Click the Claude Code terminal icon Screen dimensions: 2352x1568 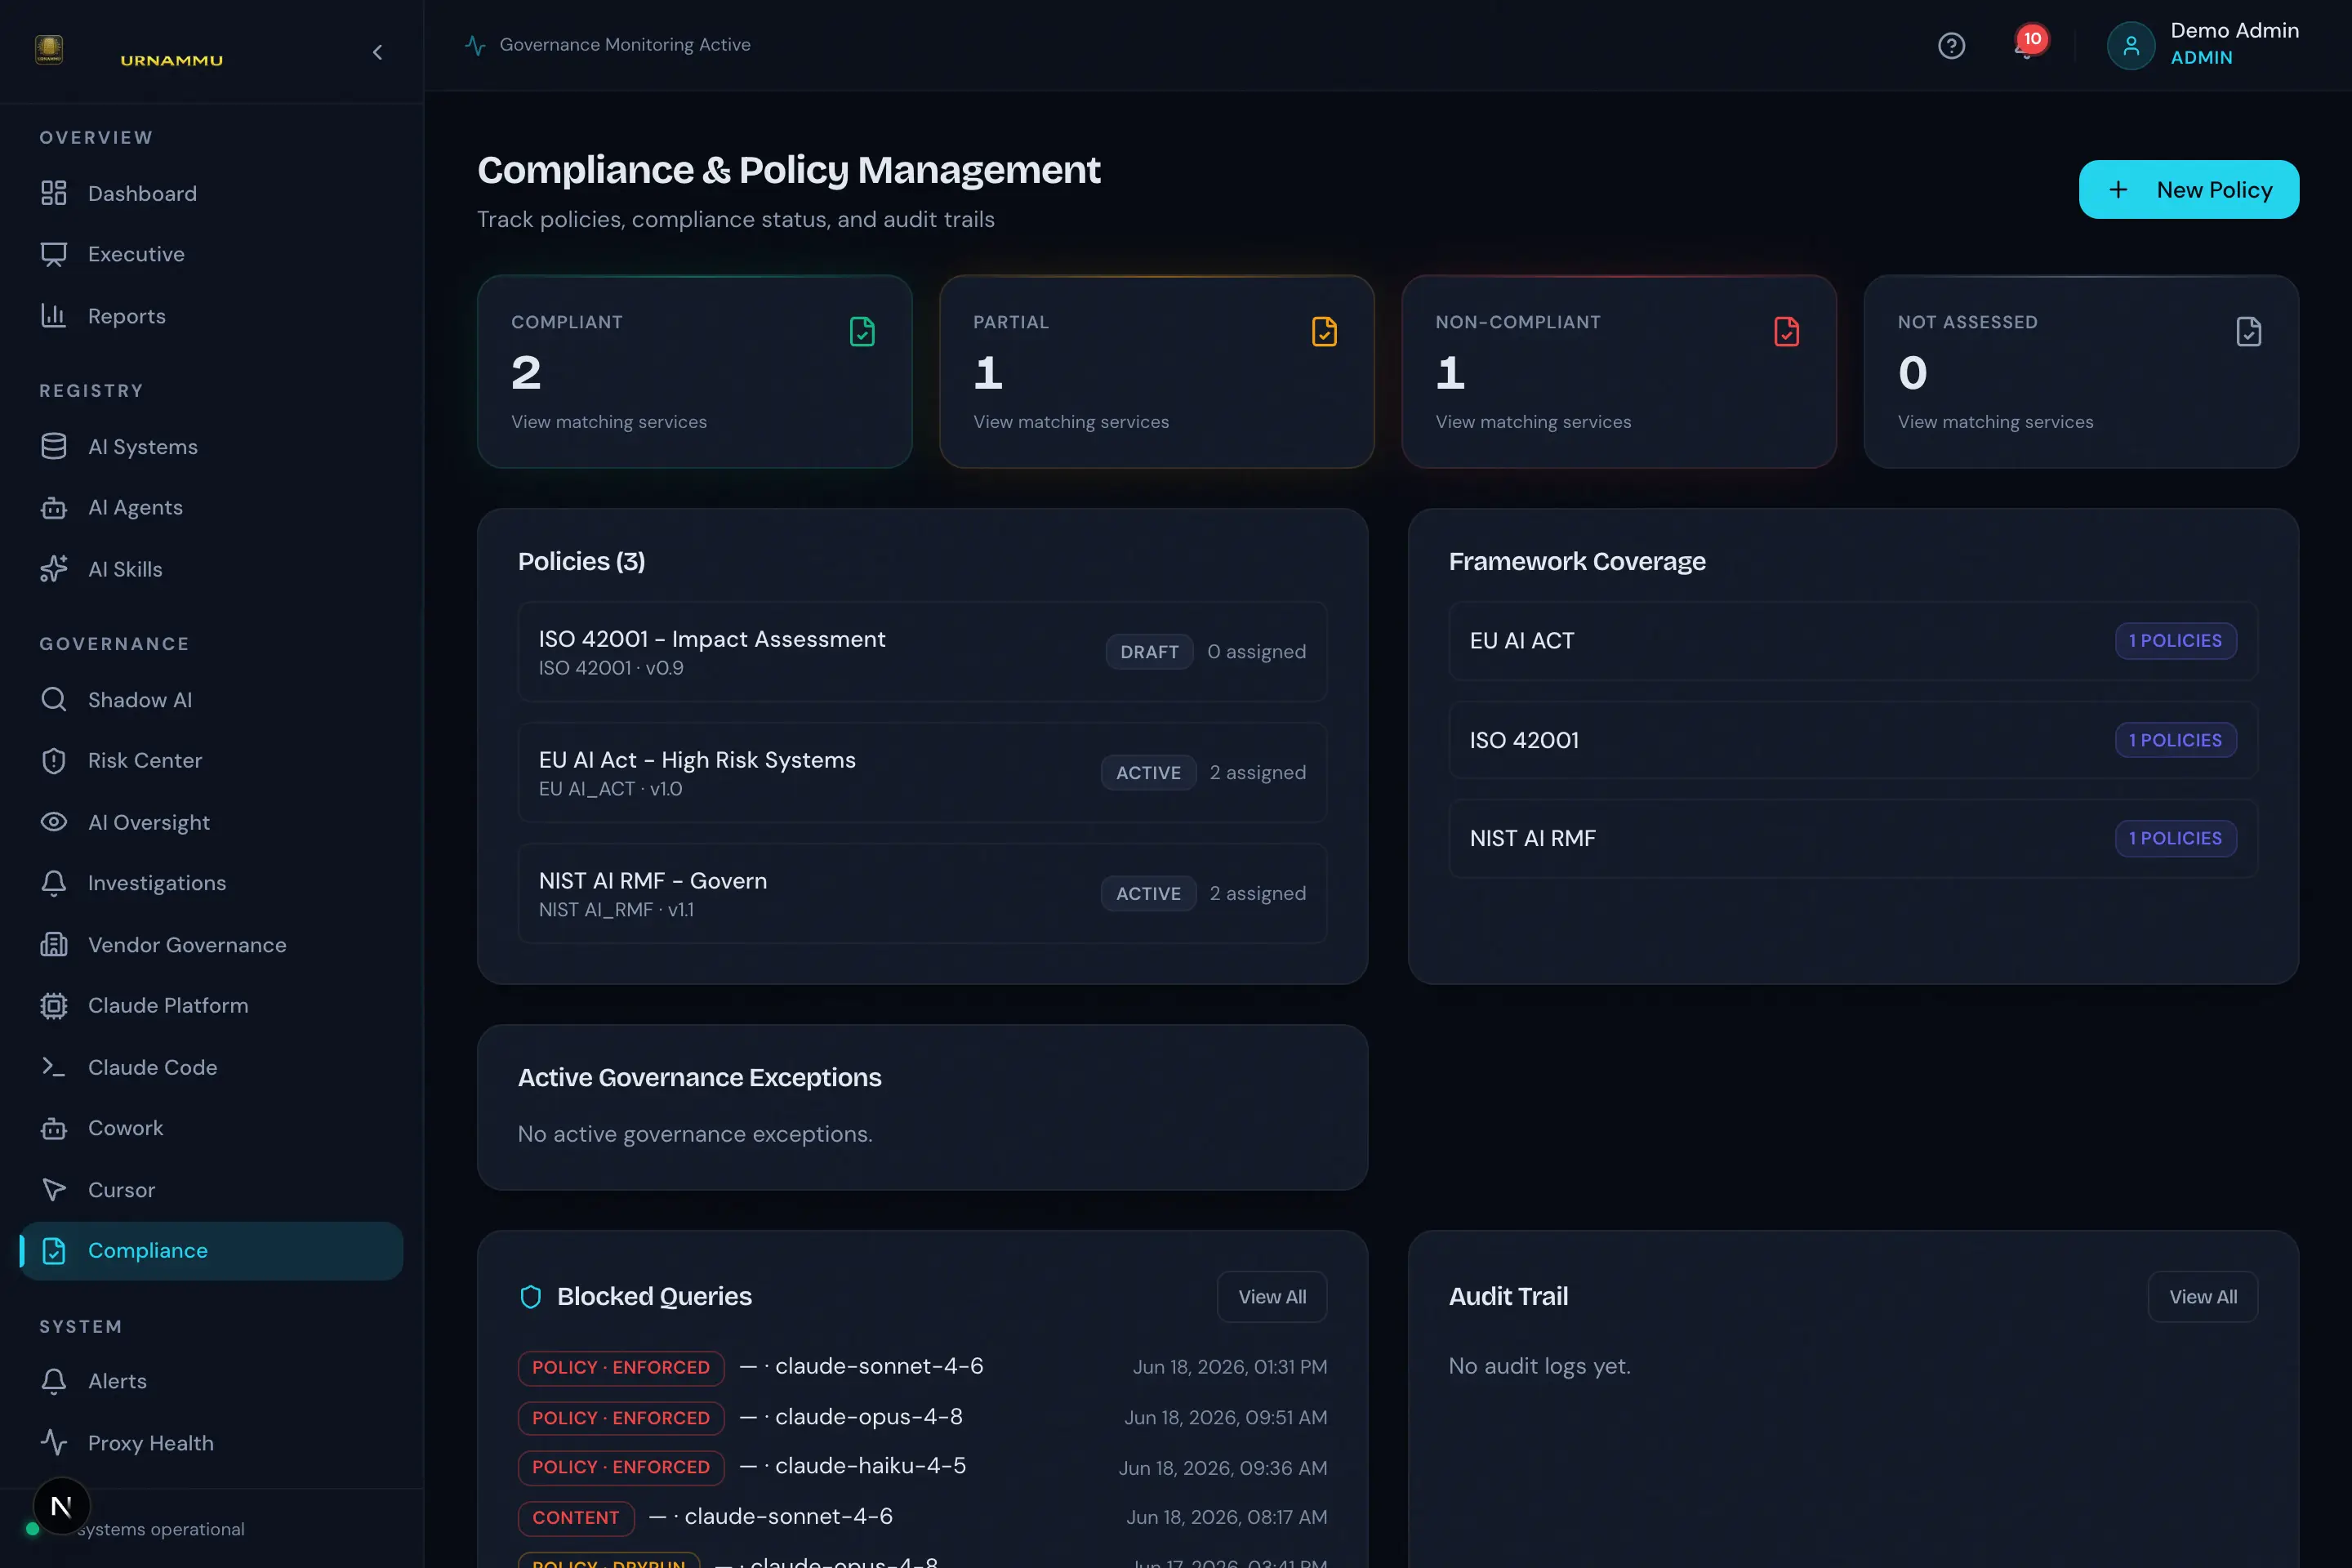[54, 1067]
